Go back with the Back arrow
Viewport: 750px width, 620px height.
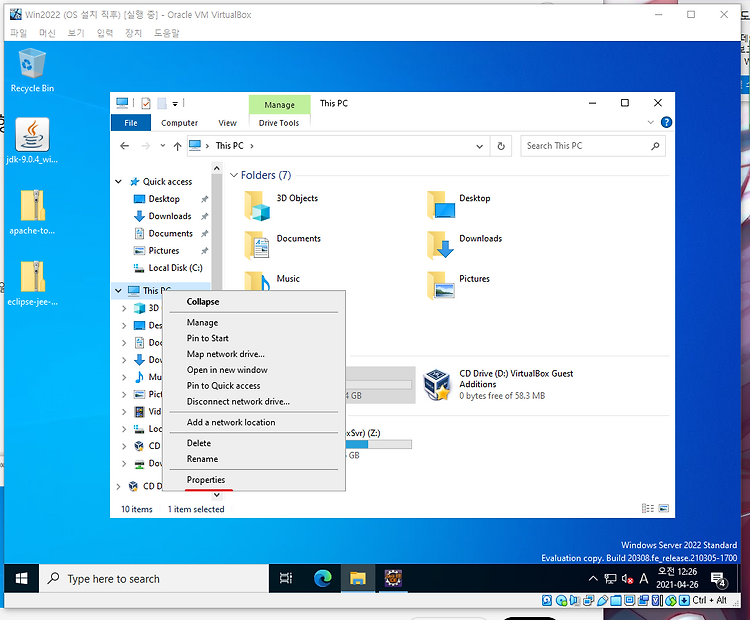click(x=124, y=146)
